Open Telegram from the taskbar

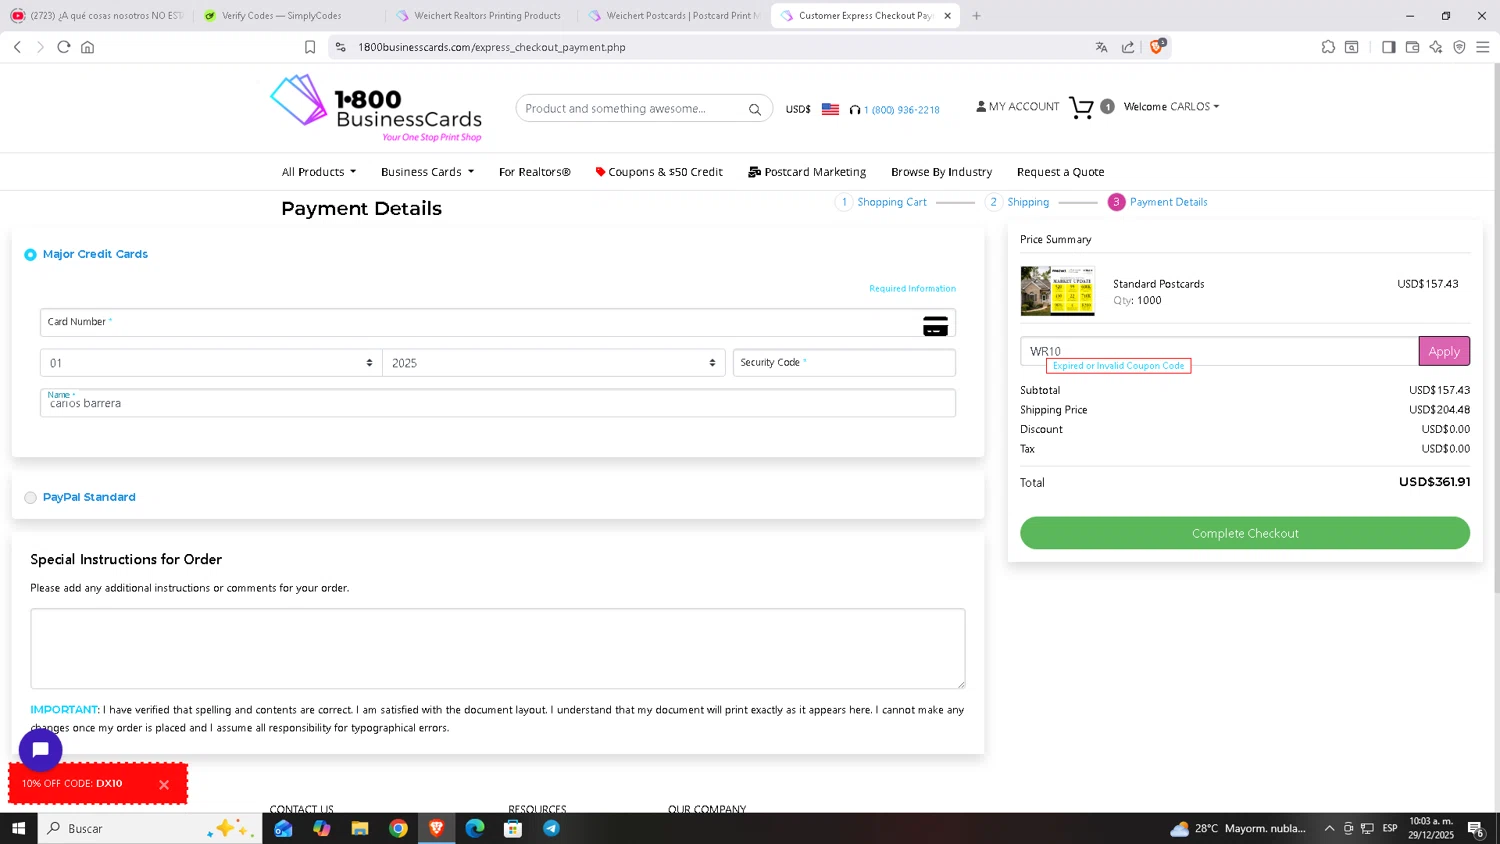(x=551, y=828)
